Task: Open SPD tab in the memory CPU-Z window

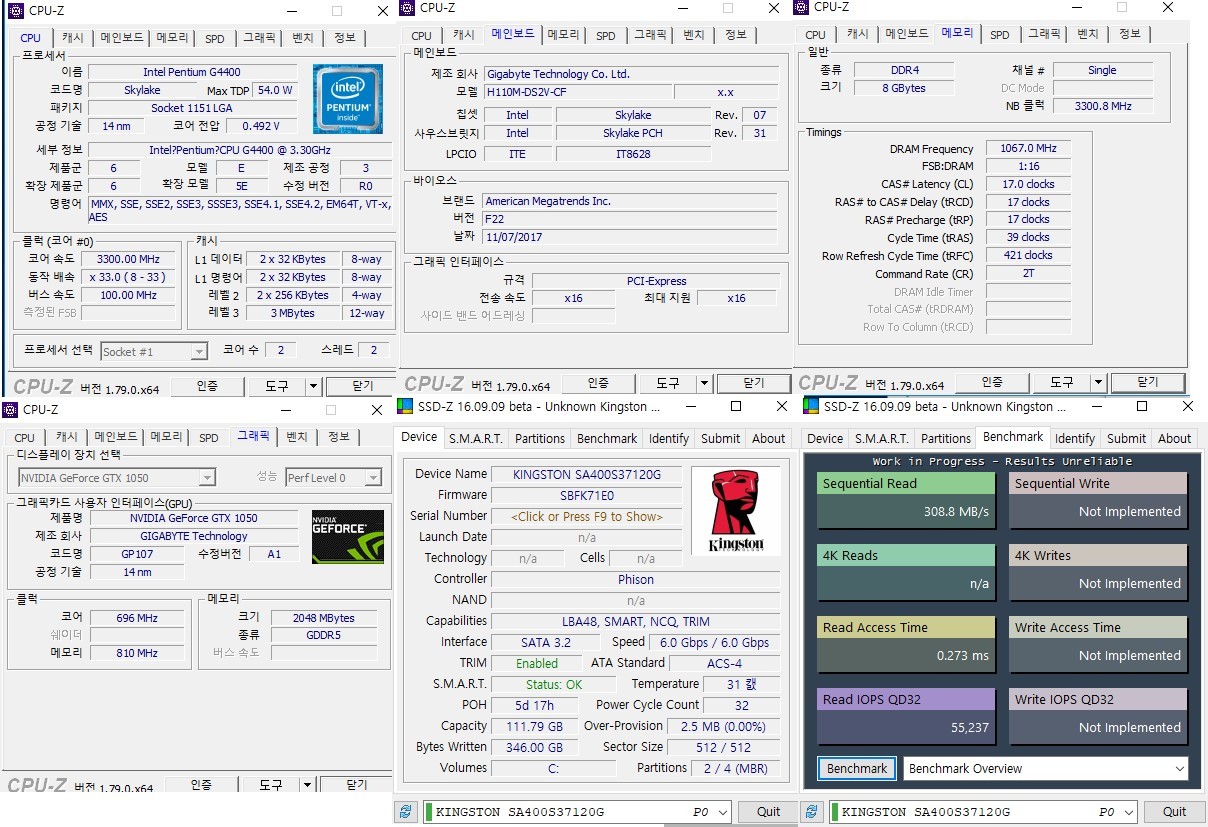Action: (999, 35)
